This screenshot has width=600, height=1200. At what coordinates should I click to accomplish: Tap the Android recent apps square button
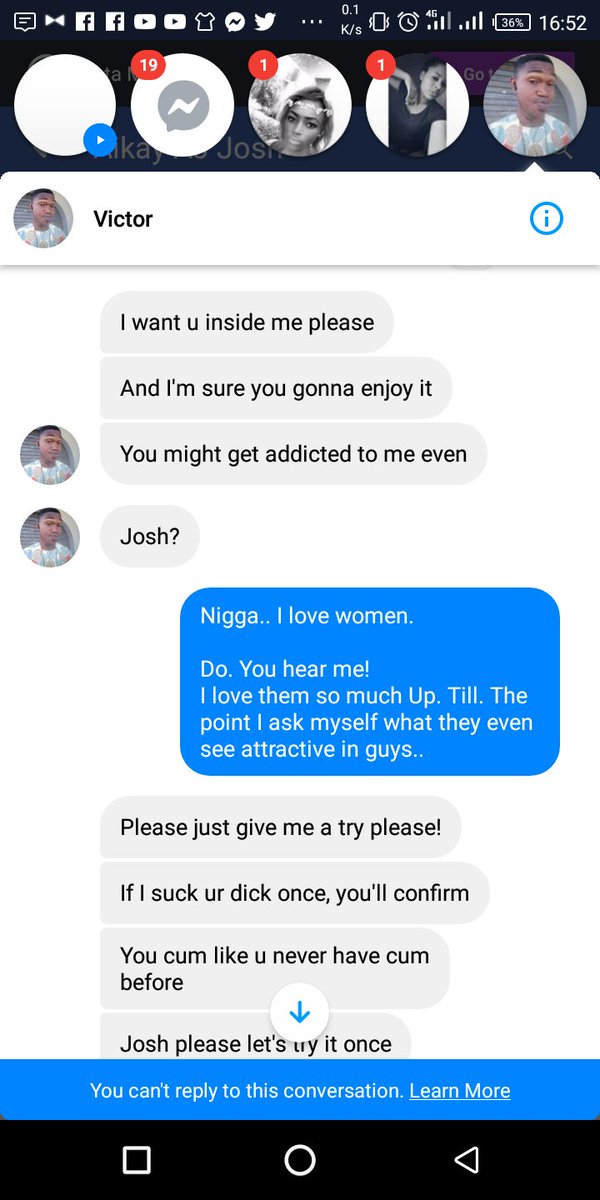(x=137, y=1159)
